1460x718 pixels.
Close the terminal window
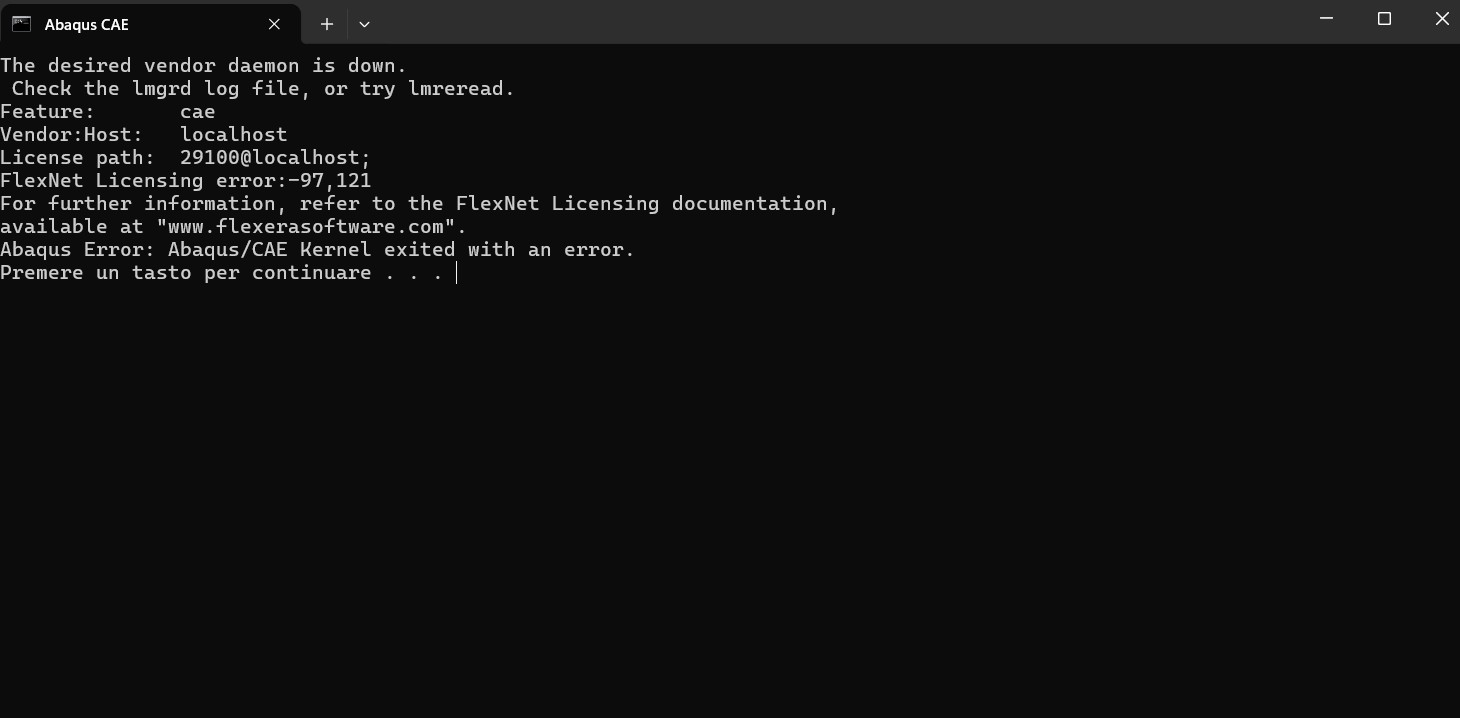coord(1441,19)
